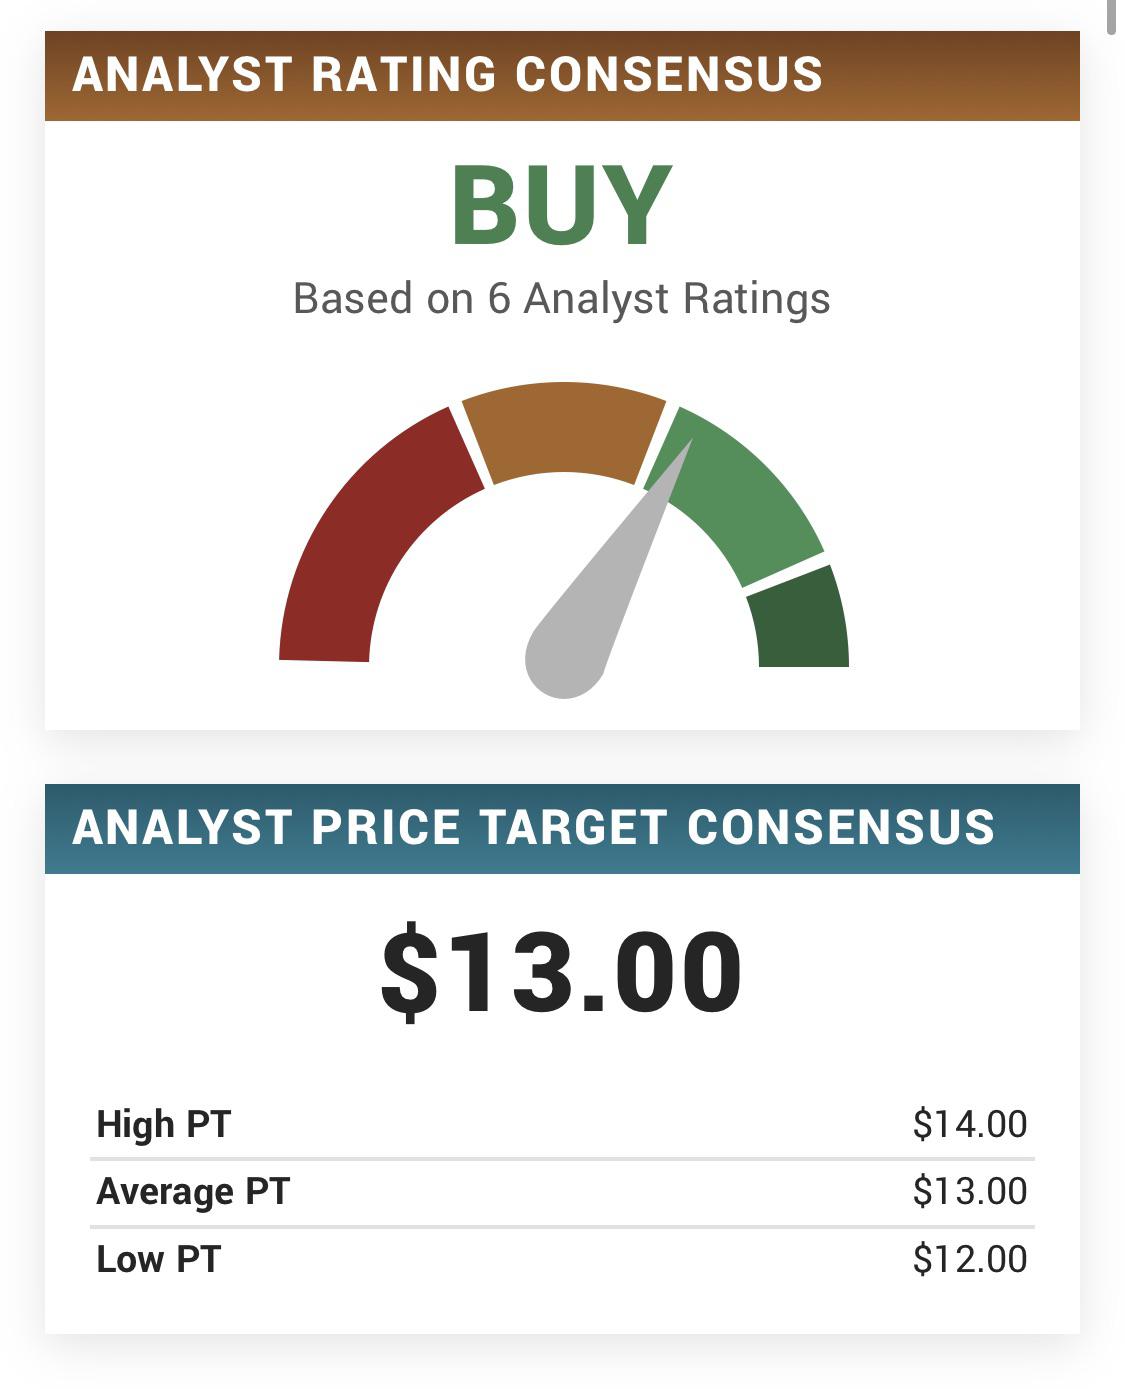
Task: Click the Analyst Price Target Consensus header
Action: point(533,828)
